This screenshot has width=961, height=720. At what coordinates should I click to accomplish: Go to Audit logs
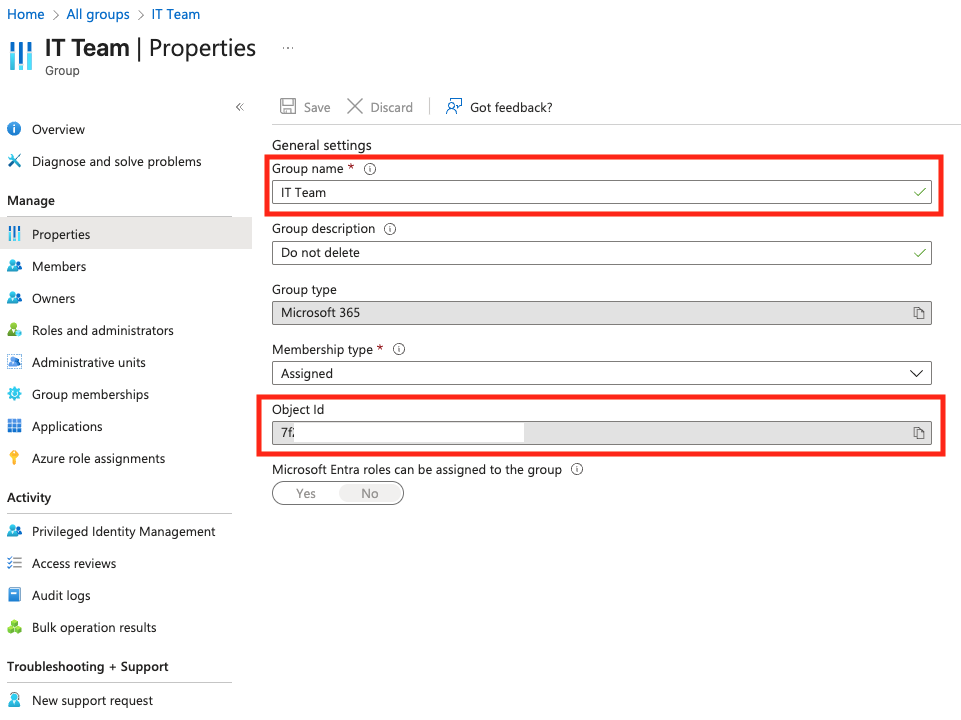[x=61, y=595]
